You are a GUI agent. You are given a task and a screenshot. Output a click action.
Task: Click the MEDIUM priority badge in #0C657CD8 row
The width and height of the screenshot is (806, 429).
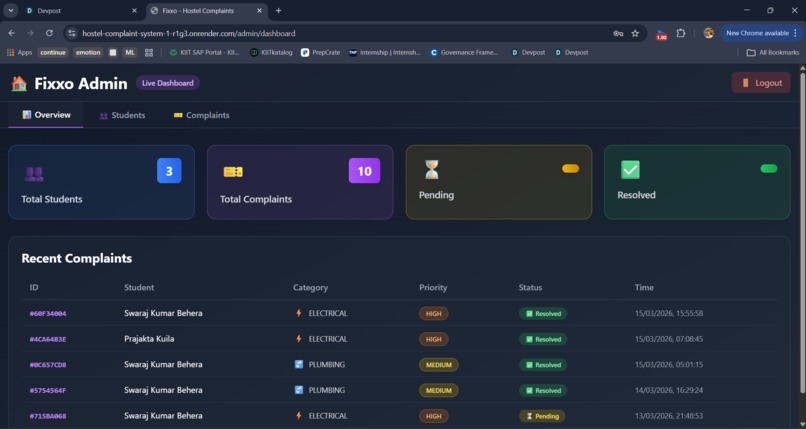438,365
